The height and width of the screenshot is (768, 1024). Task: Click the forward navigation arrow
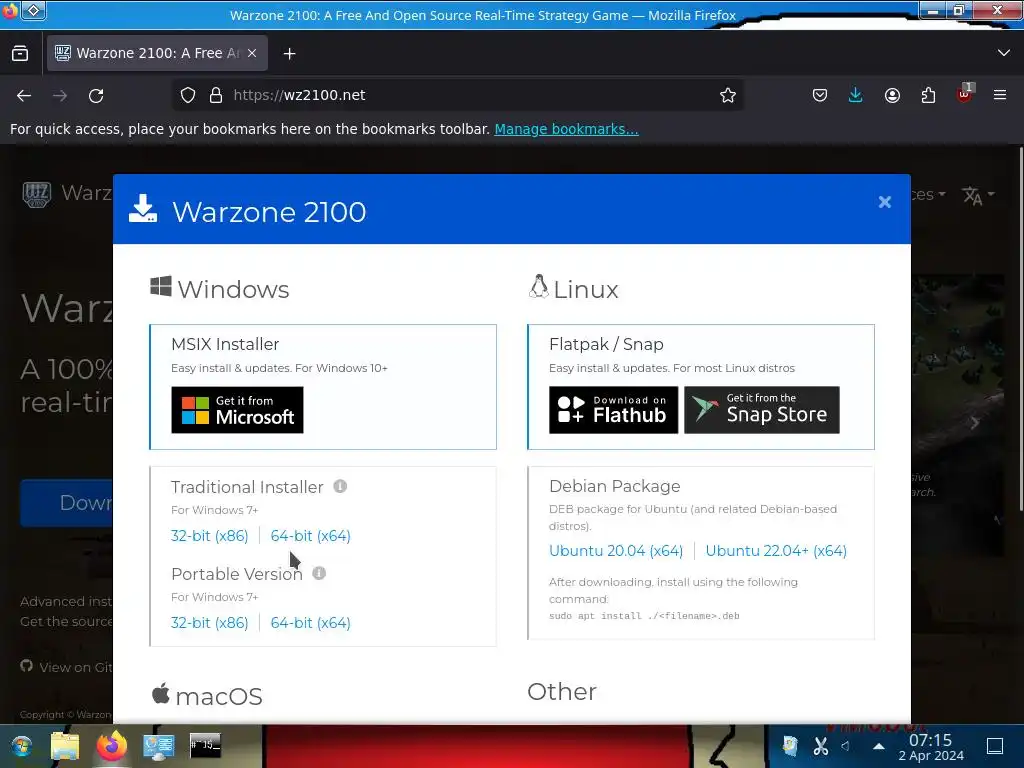pyautogui.click(x=60, y=95)
